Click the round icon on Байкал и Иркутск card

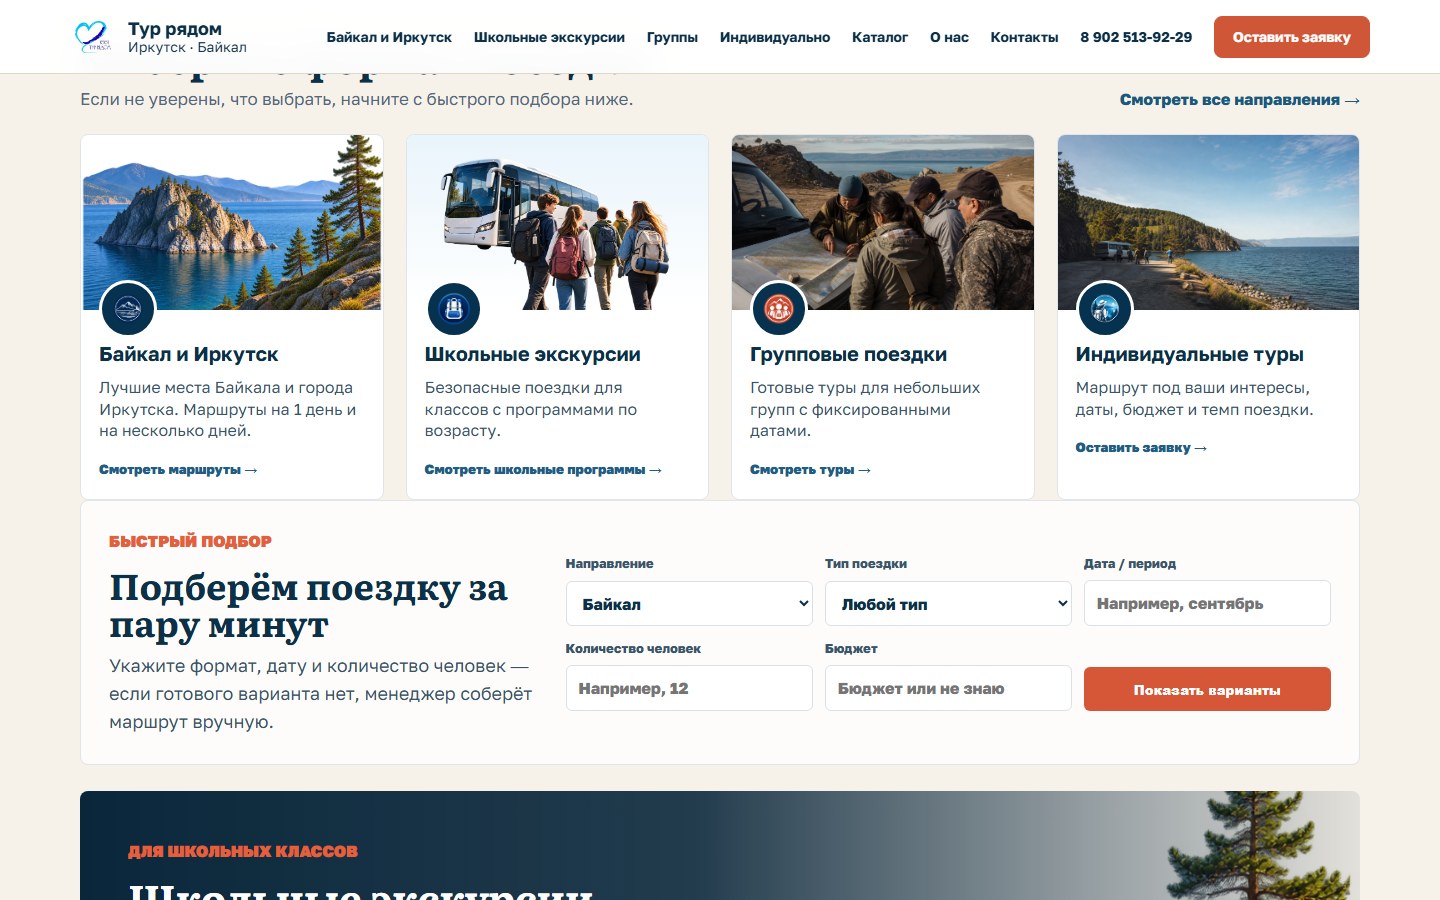pyautogui.click(x=128, y=309)
